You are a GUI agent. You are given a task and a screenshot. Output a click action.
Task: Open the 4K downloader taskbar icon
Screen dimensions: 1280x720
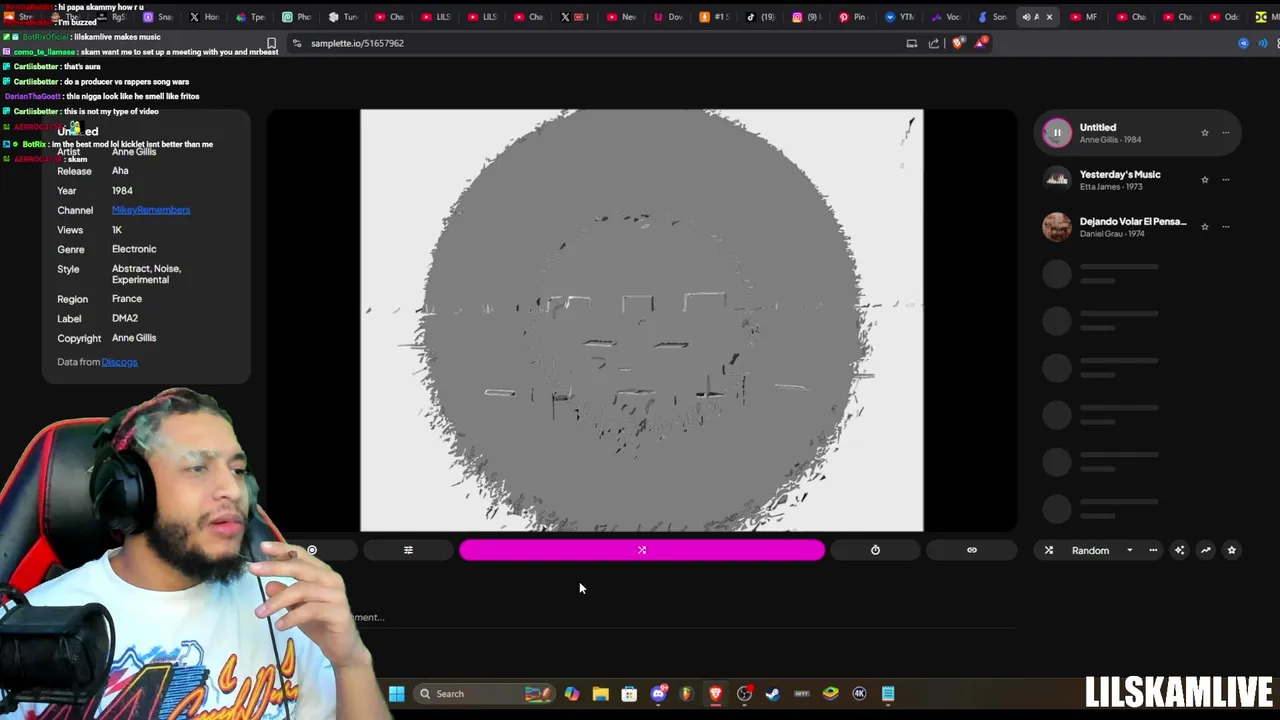point(859,693)
